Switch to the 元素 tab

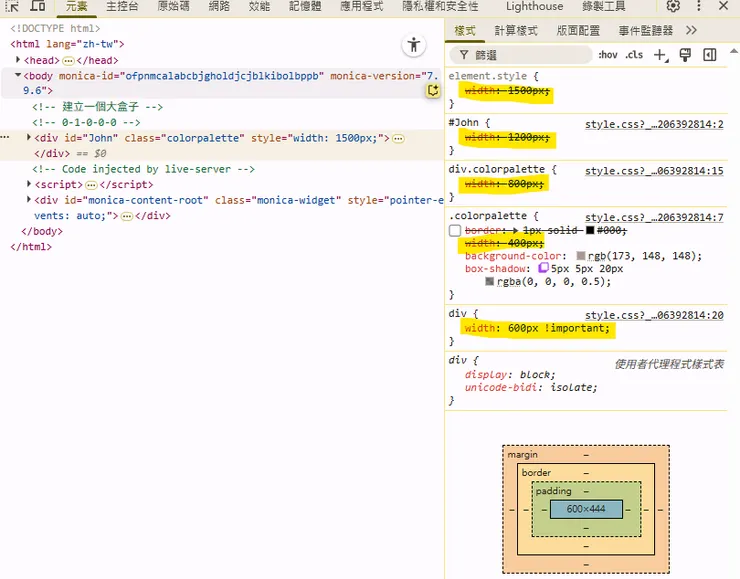(x=76, y=6)
